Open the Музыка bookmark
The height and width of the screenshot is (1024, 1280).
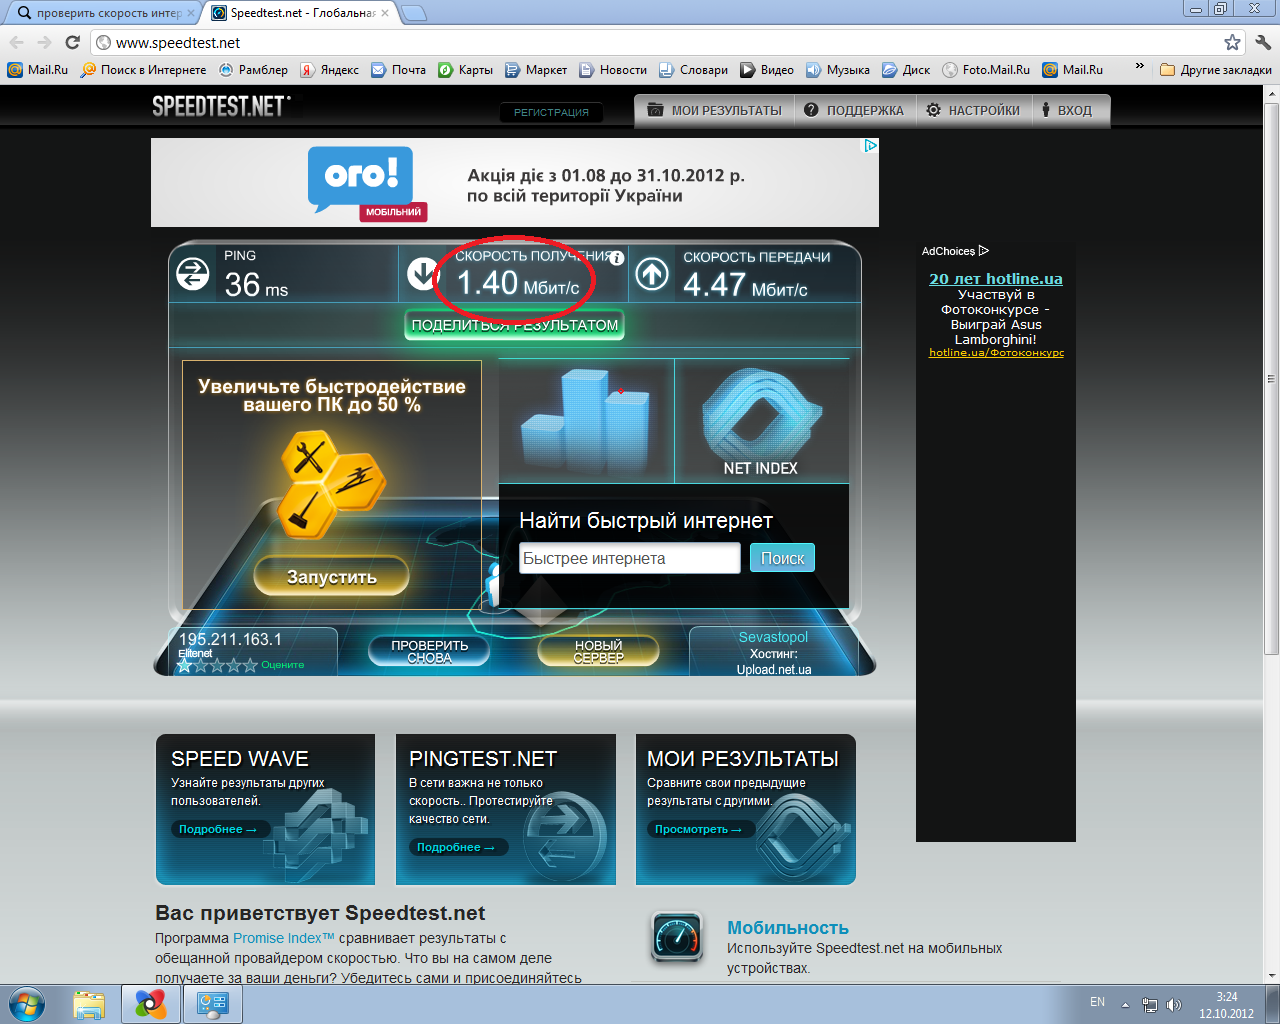pyautogui.click(x=838, y=70)
